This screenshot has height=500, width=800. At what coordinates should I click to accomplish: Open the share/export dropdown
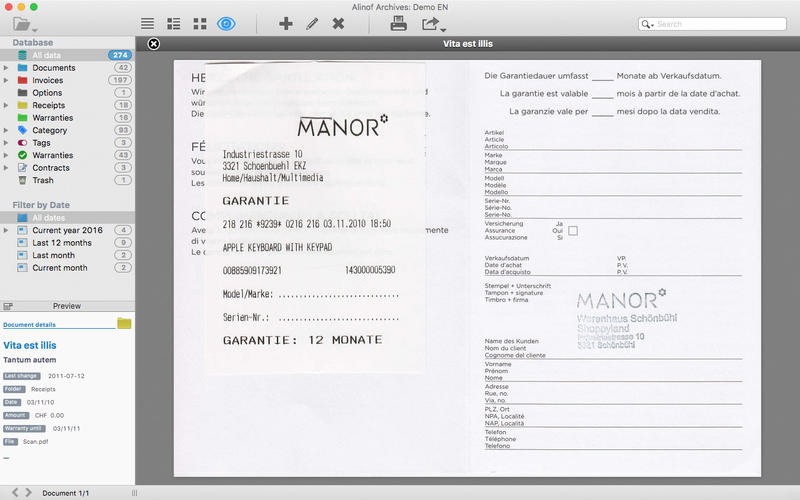(433, 24)
